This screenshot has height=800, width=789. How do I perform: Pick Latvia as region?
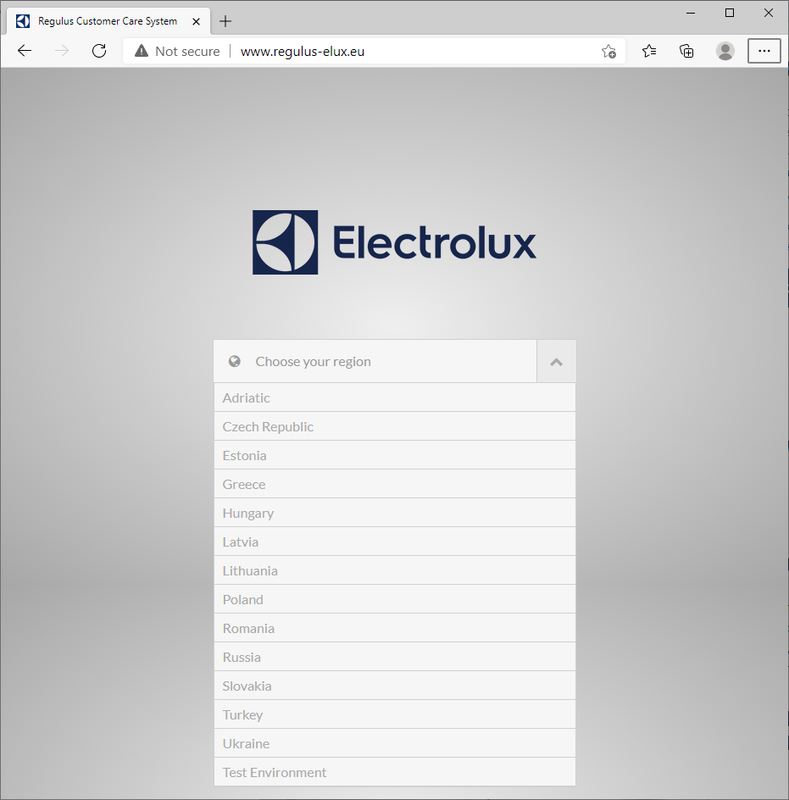click(394, 542)
